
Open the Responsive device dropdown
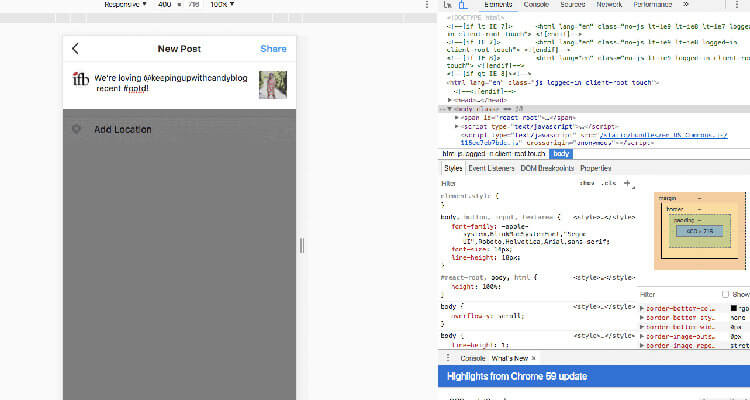coord(123,5)
